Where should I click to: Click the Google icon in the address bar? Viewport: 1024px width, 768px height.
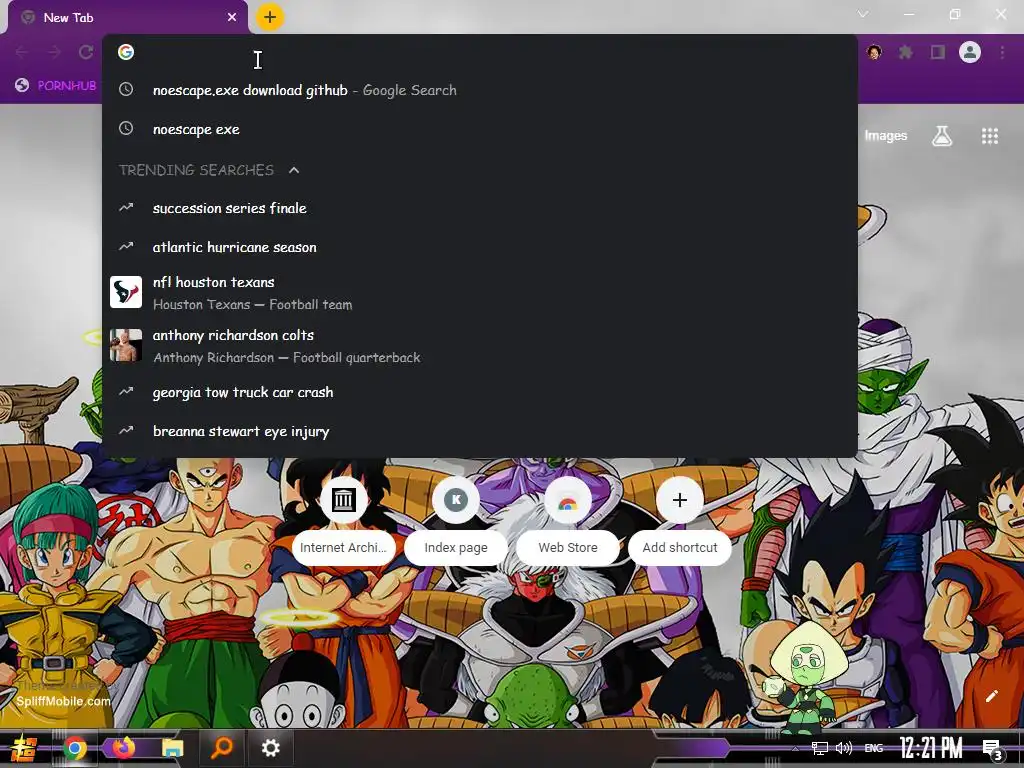coord(126,52)
